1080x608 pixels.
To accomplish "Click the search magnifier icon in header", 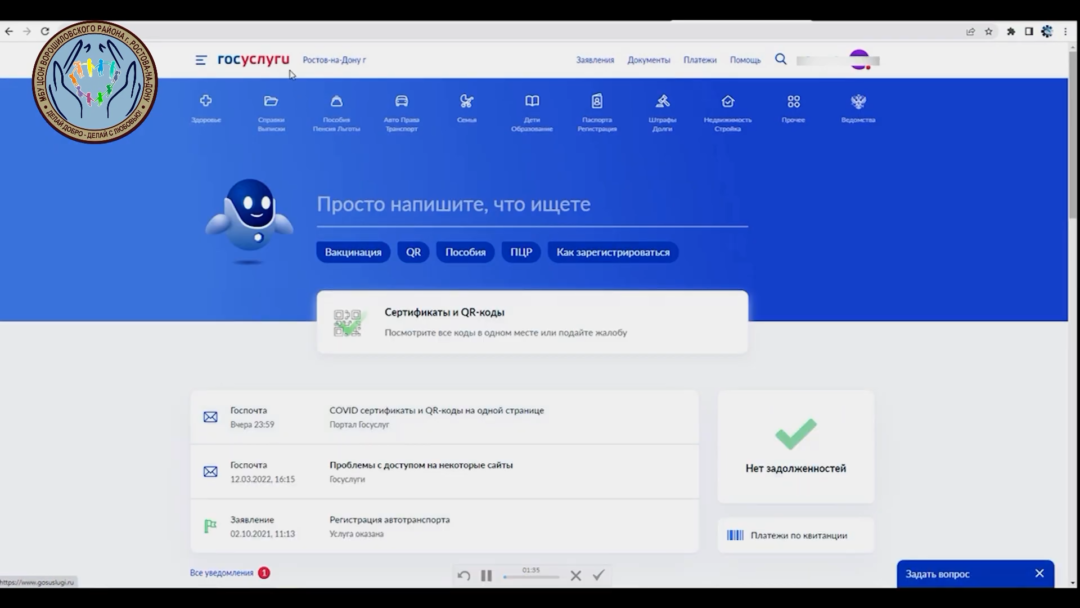I will point(780,59).
